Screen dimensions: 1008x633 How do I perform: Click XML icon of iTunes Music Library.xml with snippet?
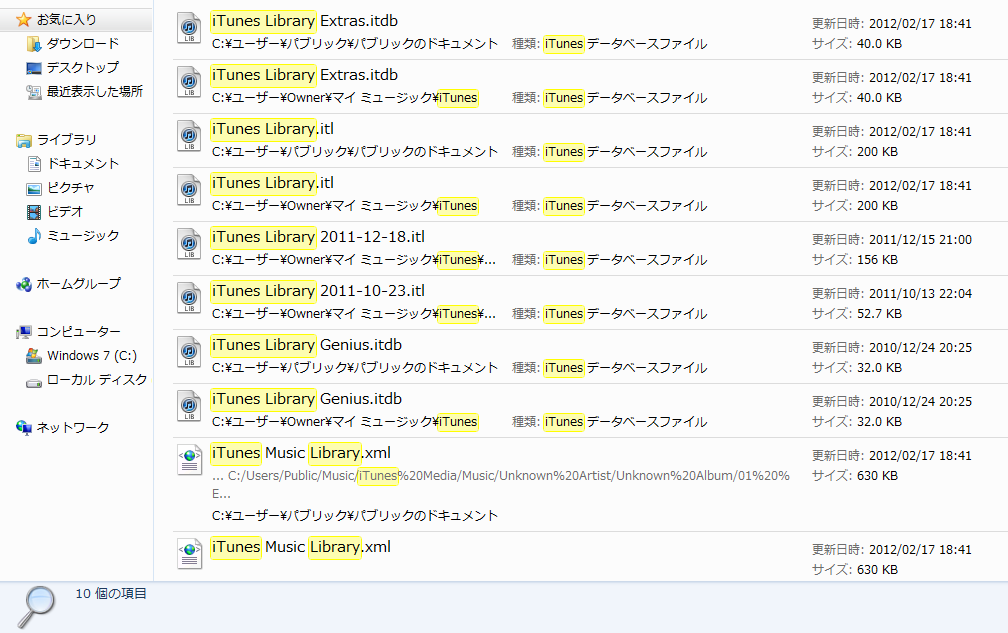click(190, 459)
